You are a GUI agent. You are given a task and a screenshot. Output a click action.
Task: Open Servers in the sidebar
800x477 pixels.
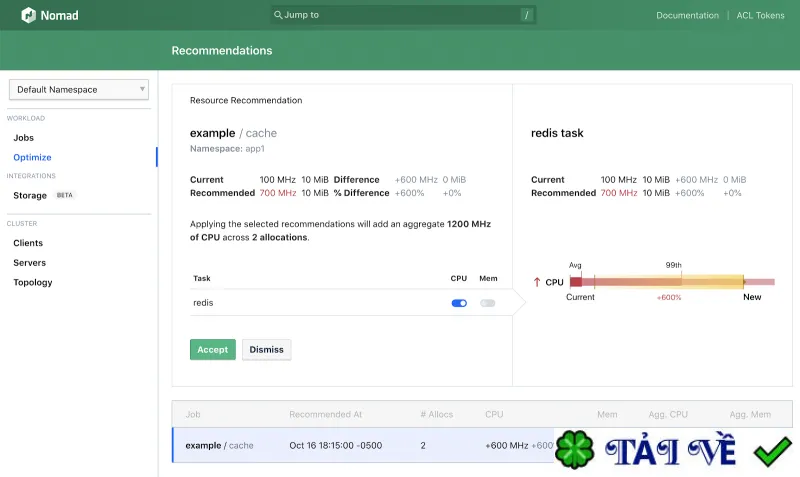coord(30,263)
